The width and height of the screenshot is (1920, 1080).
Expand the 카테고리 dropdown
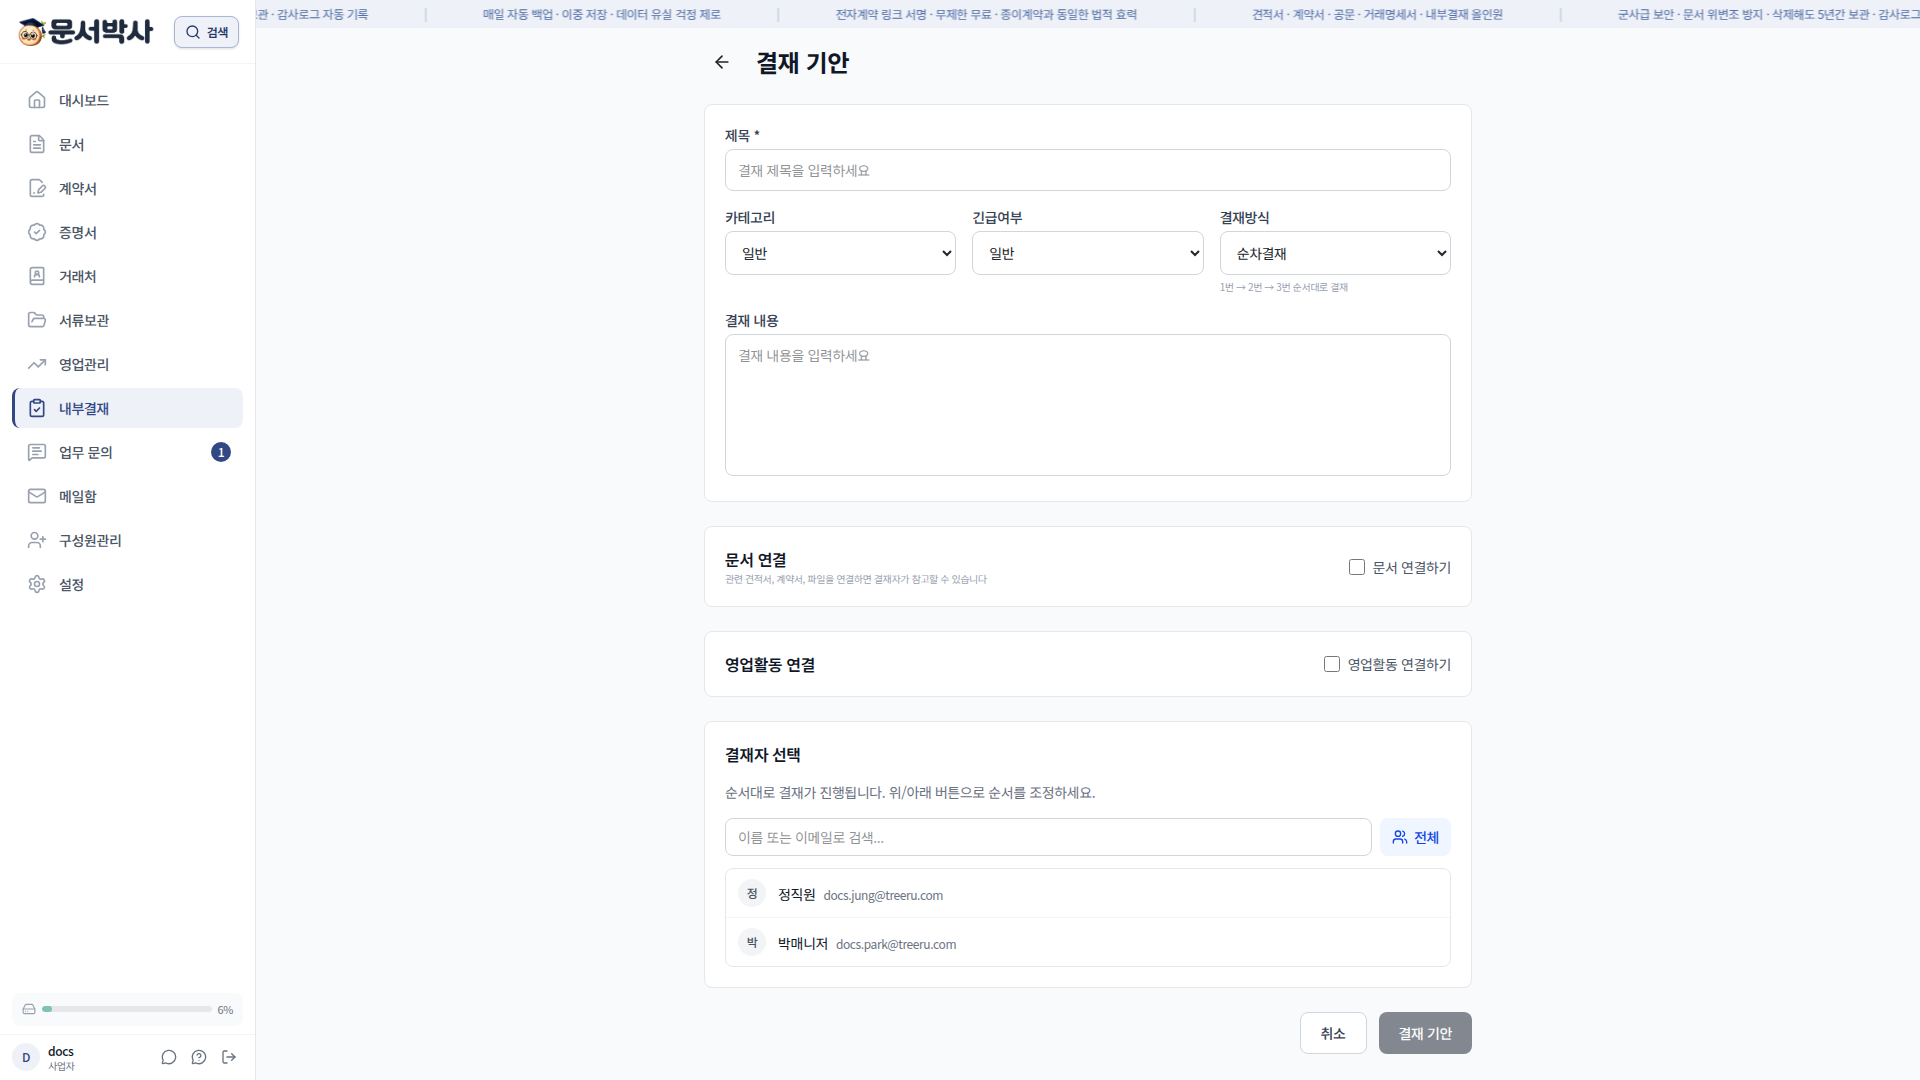(840, 253)
